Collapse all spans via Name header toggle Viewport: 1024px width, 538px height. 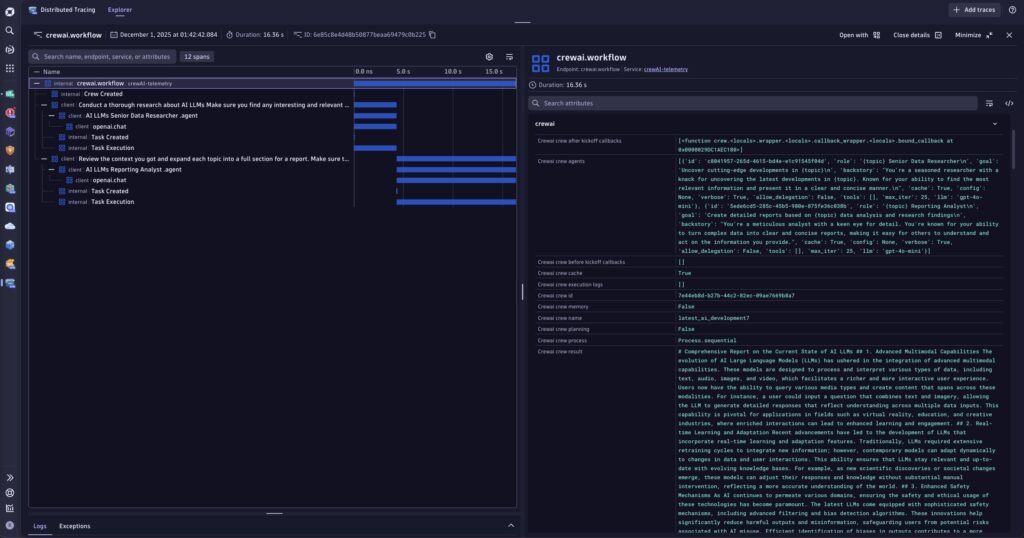pos(37,72)
